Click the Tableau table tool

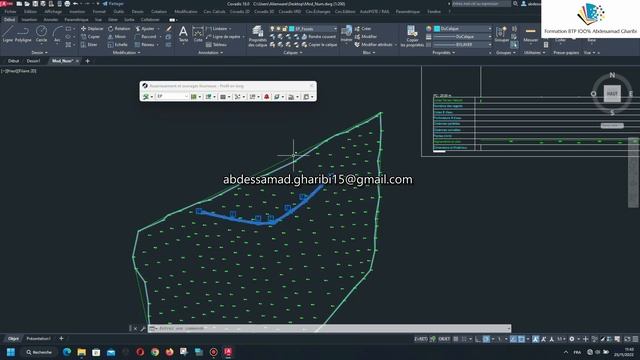coord(216,44)
